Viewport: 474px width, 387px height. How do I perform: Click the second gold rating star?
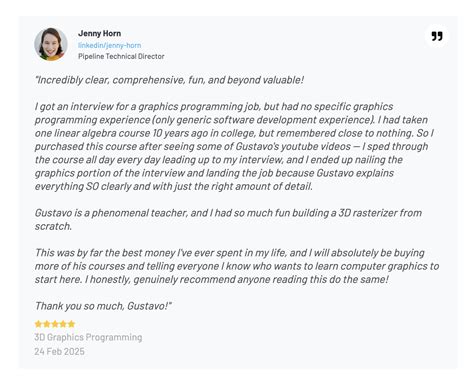click(x=47, y=324)
